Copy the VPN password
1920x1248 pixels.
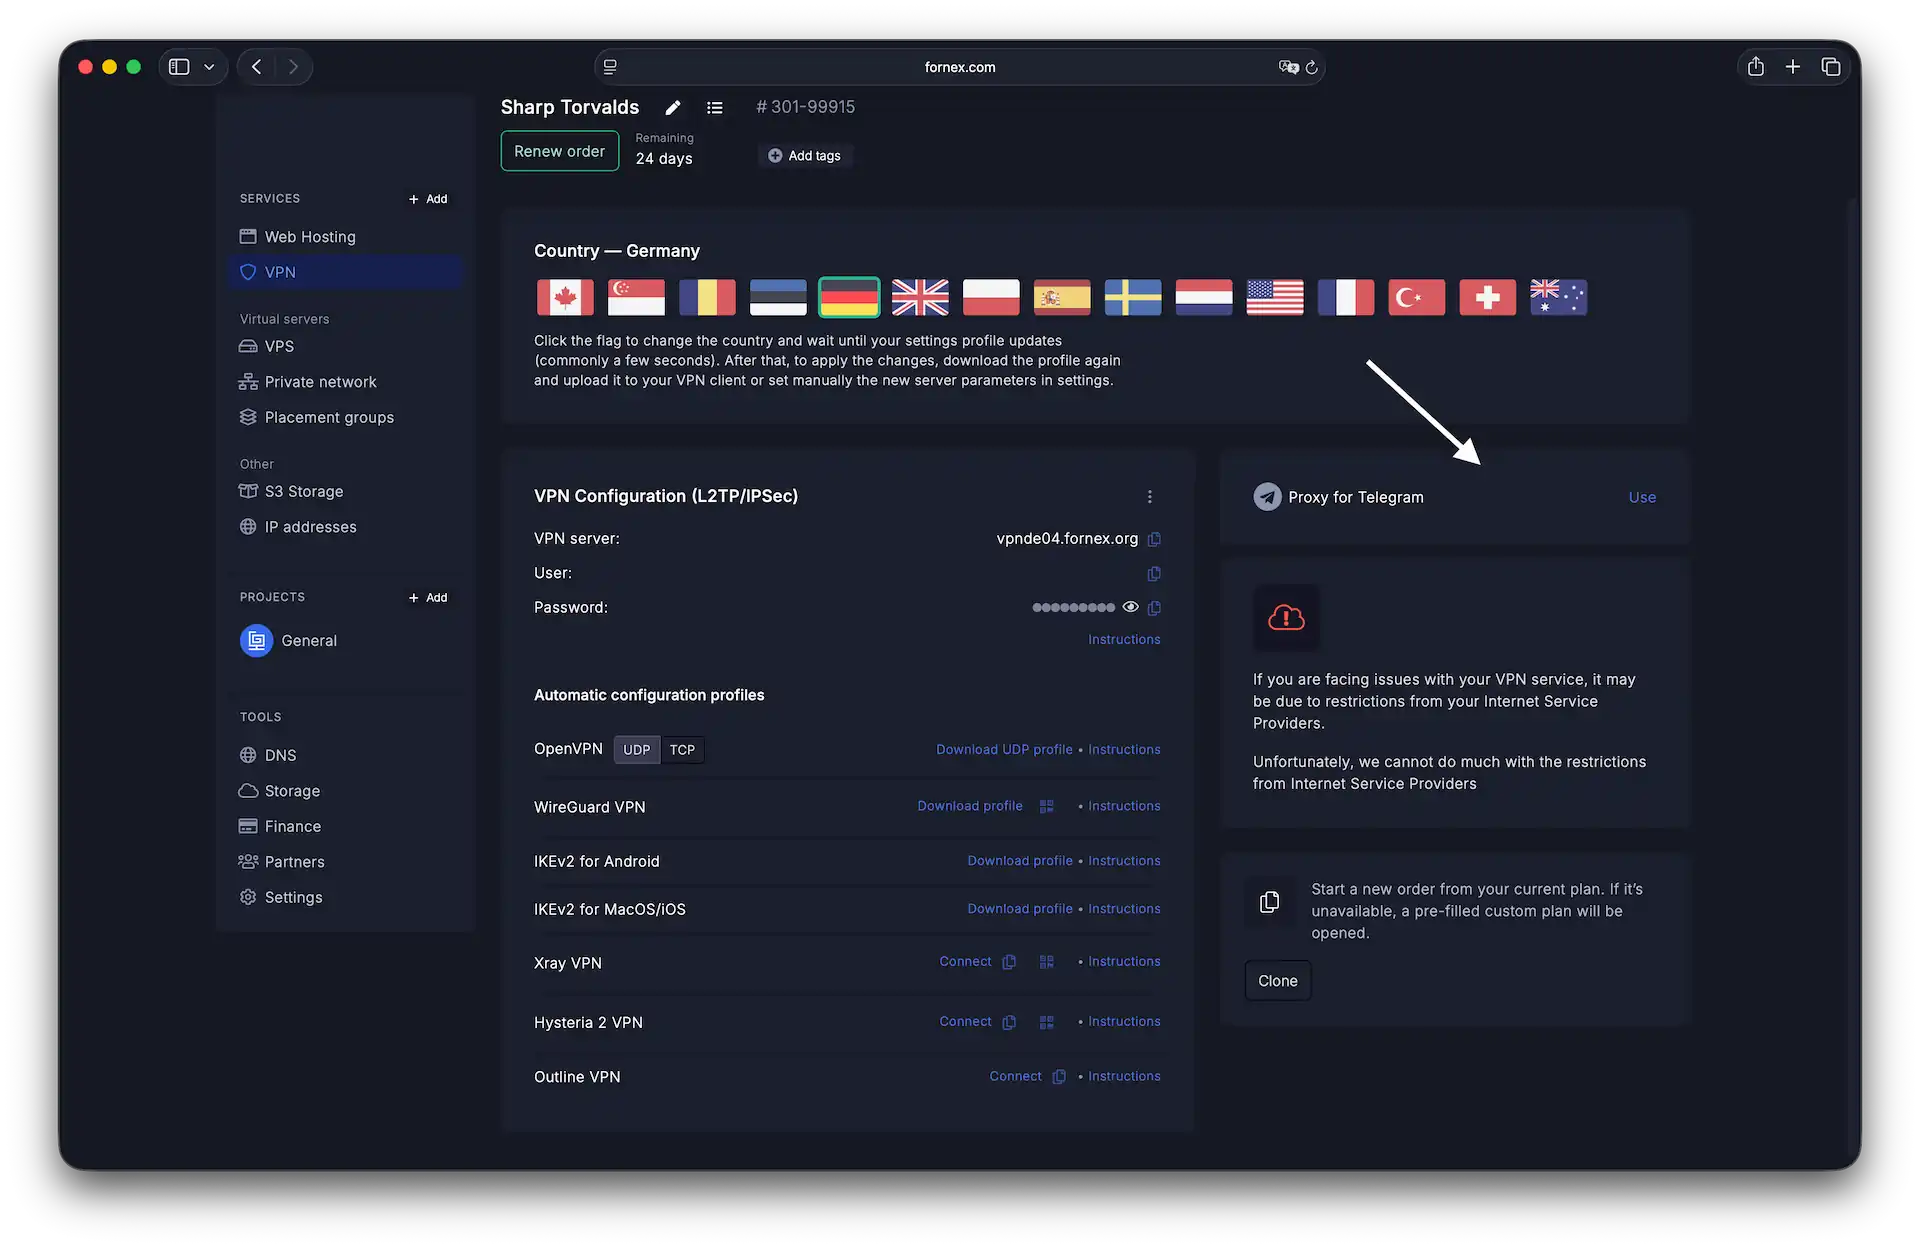pos(1154,607)
